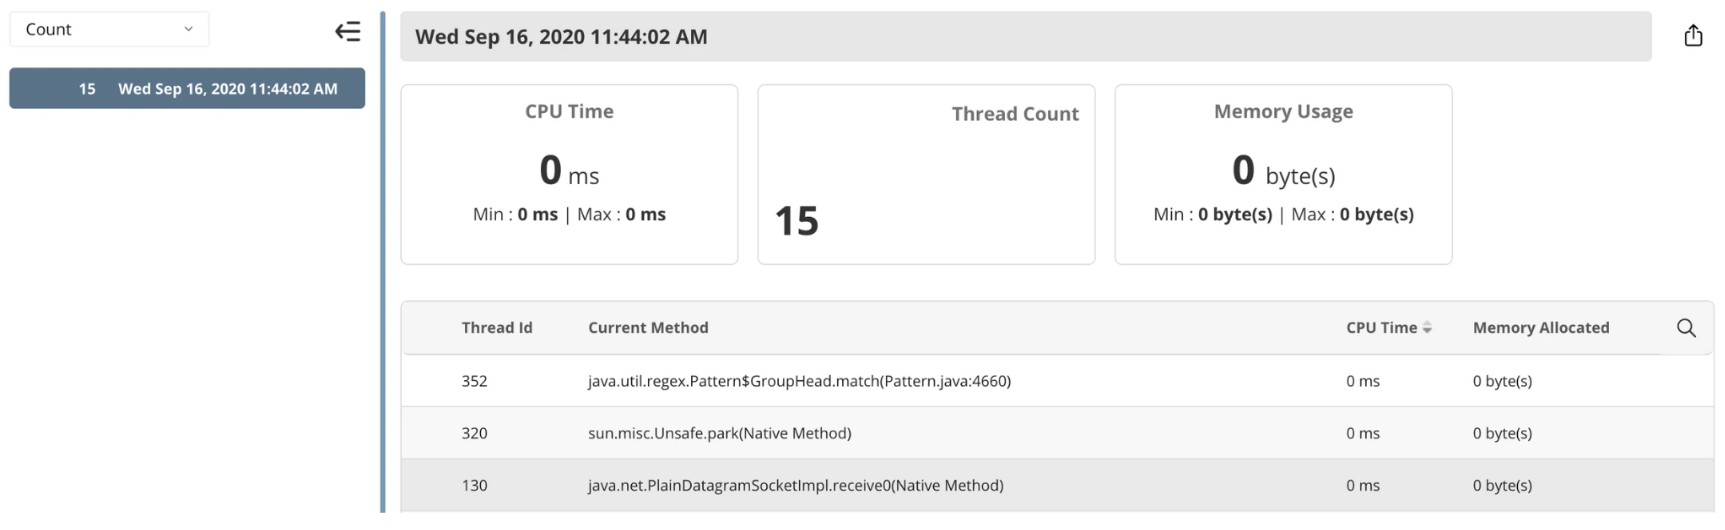Click the PlainDatagramSocketImpl.receive0 method text

795,485
